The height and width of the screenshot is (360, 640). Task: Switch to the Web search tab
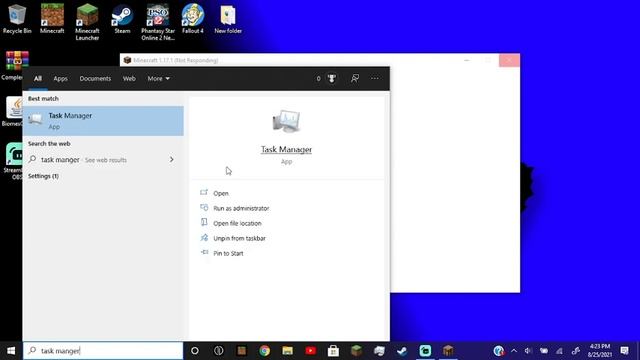pos(129,78)
